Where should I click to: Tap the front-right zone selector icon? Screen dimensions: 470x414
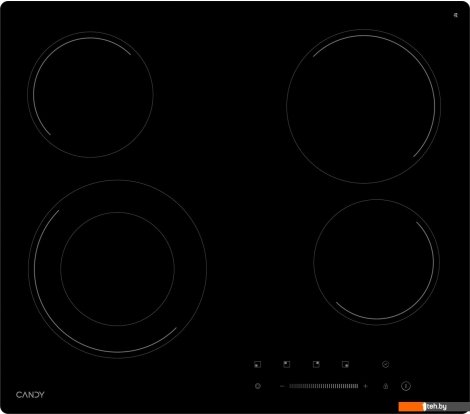click(x=345, y=364)
